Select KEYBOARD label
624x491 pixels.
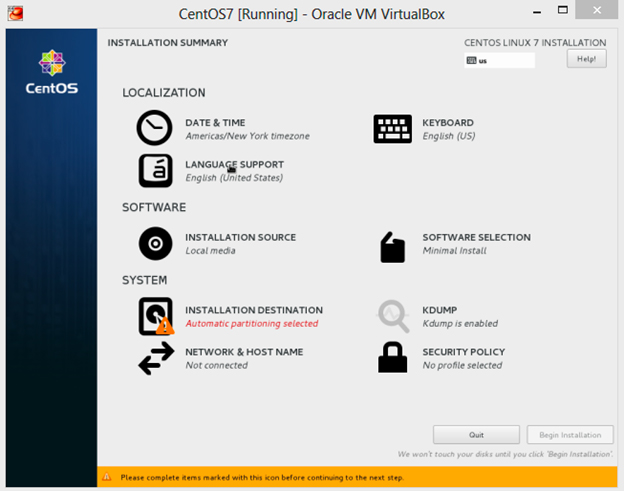(x=448, y=123)
